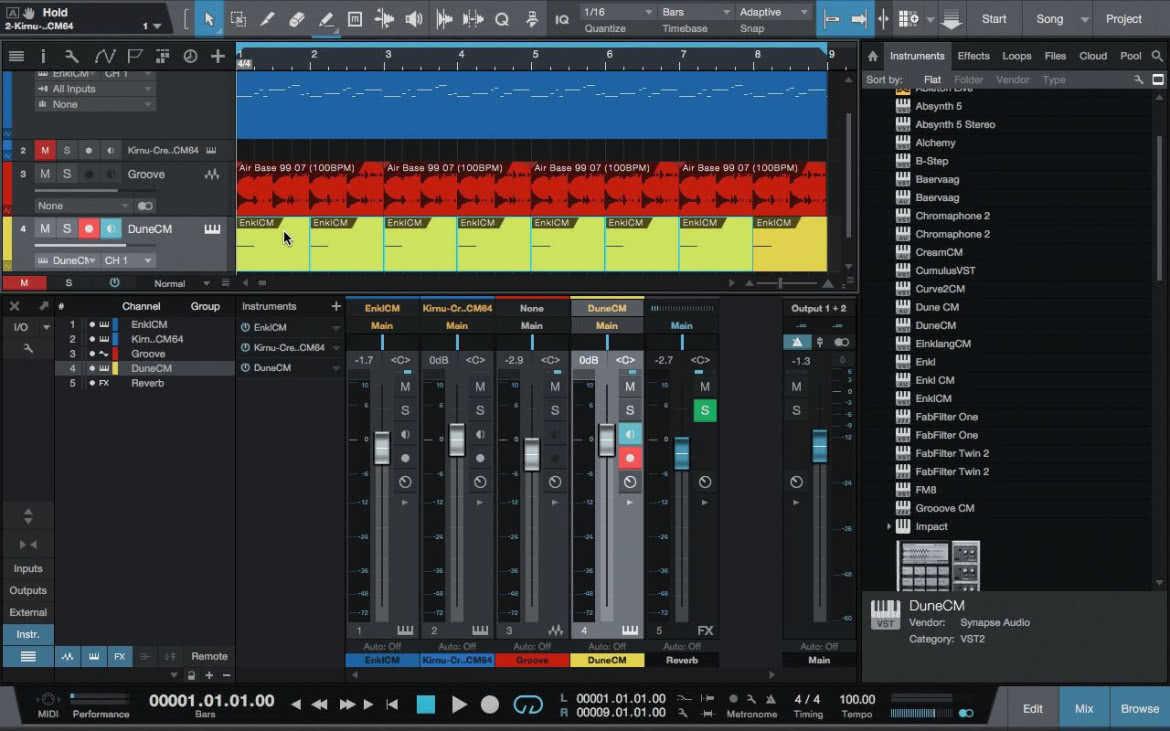This screenshot has height=731, width=1170.
Task: Click the Quantize Q icon
Action: [x=501, y=19]
